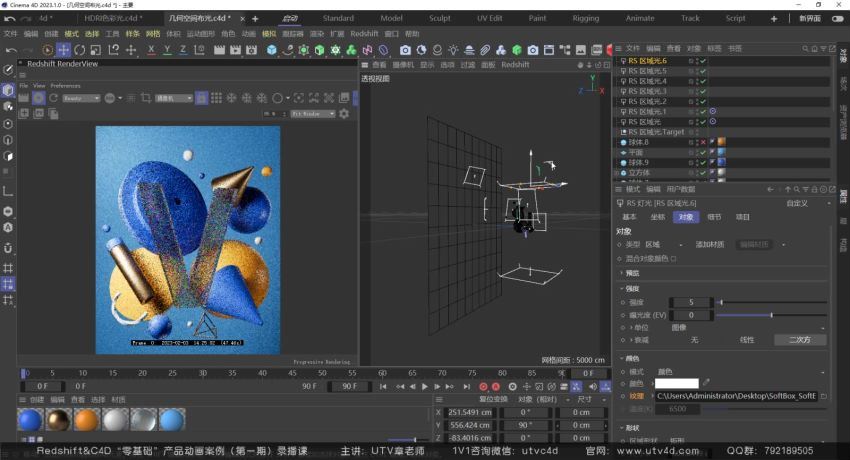Expand the 预览 section
This screenshot has height=460, width=850.
coord(632,273)
